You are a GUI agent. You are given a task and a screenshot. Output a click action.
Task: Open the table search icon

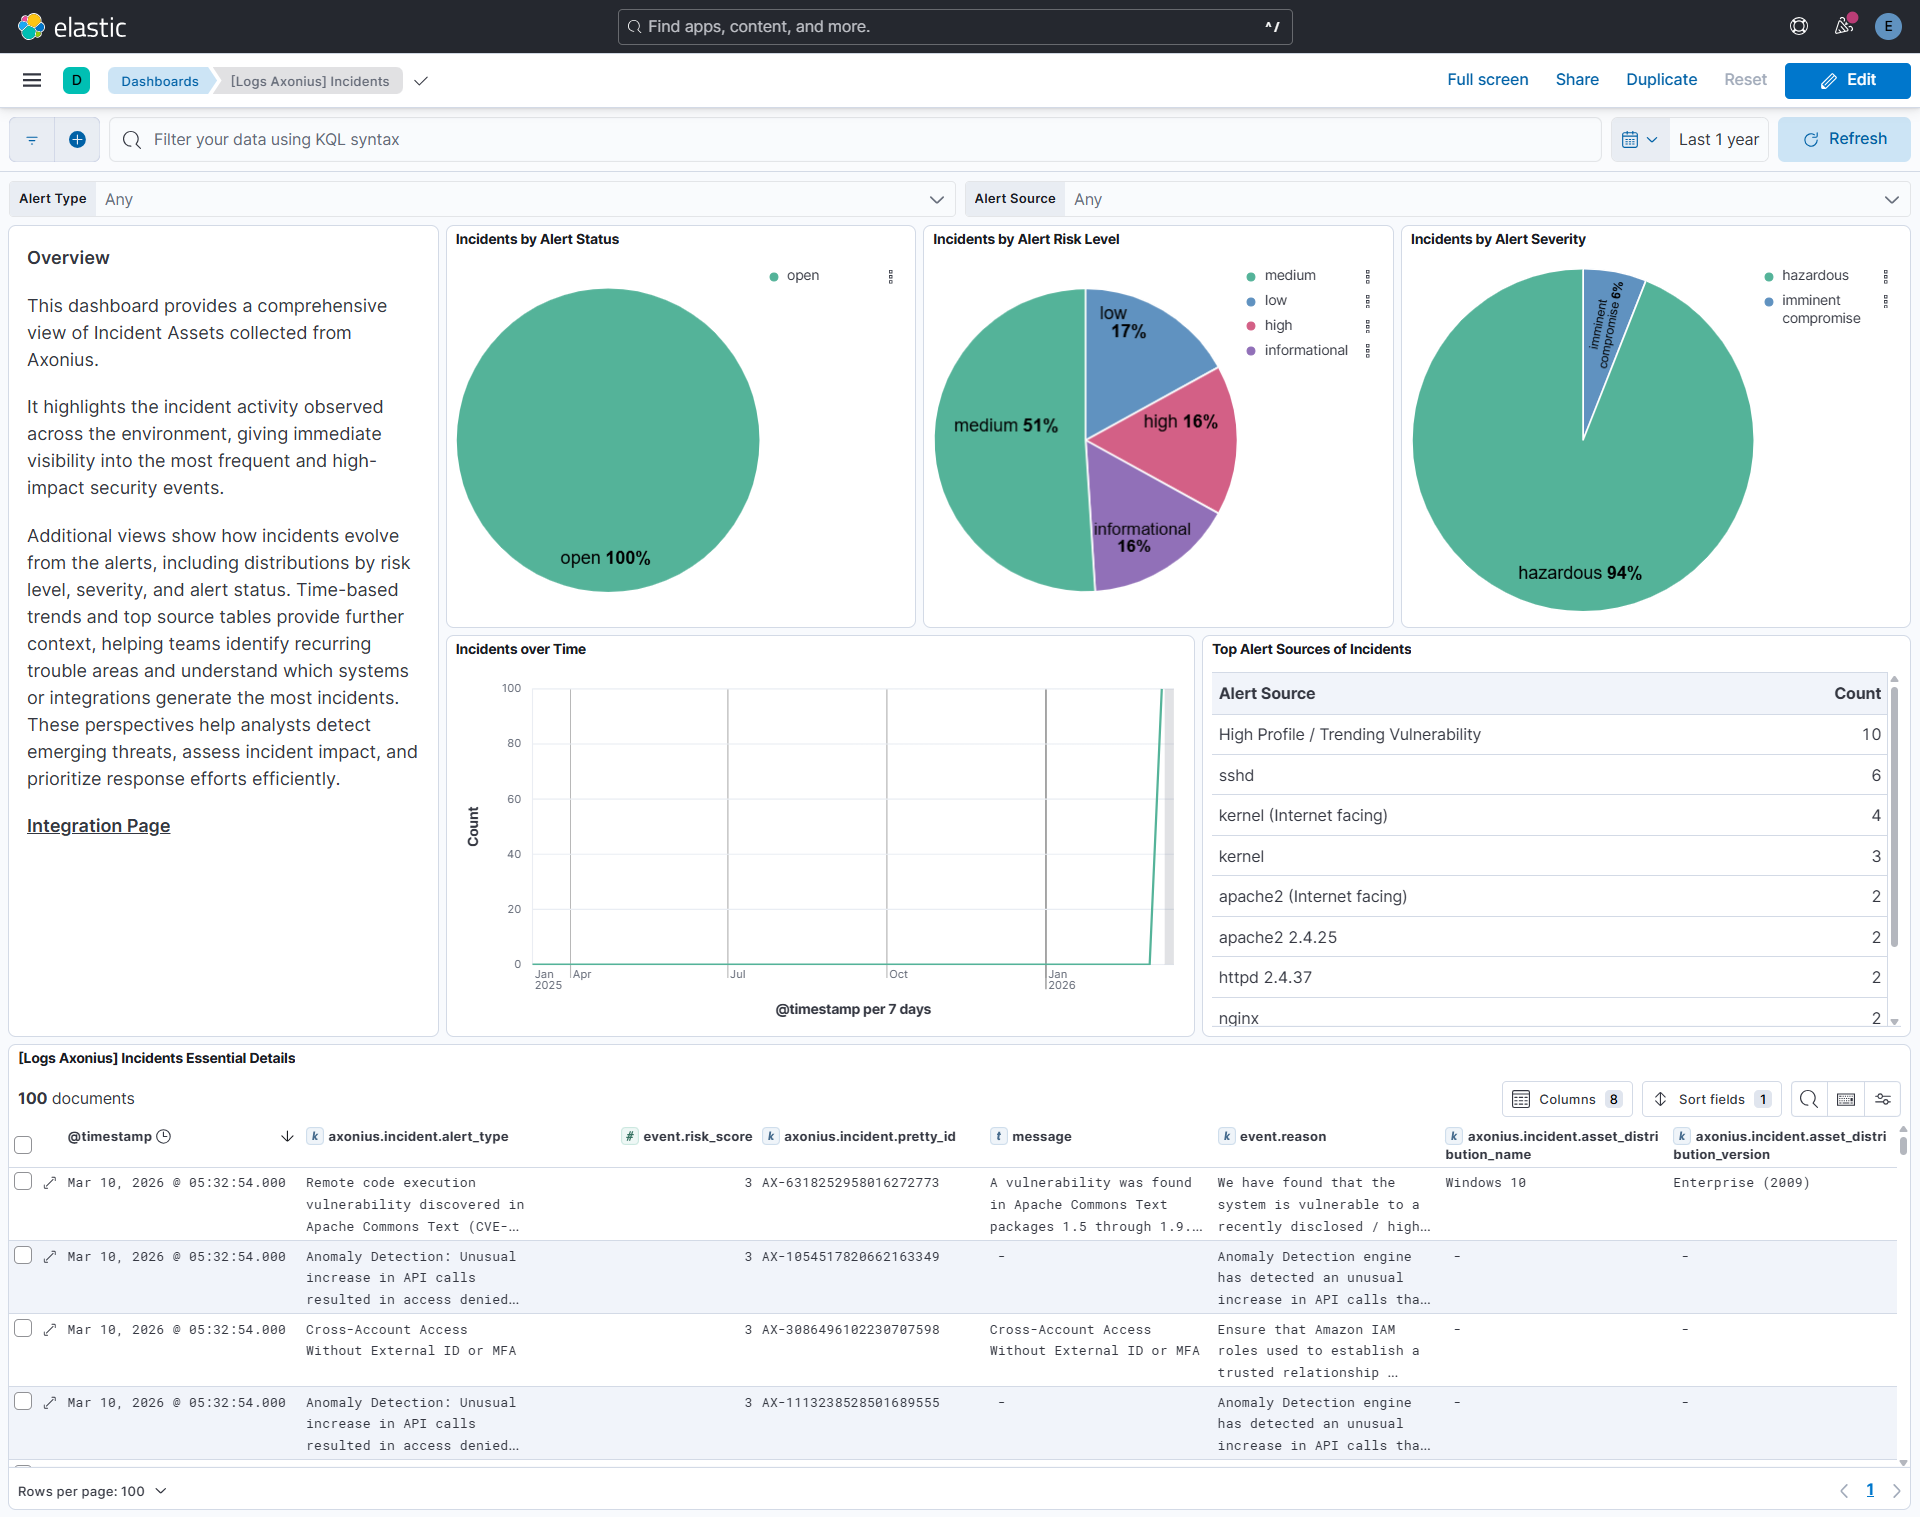[x=1808, y=1099]
